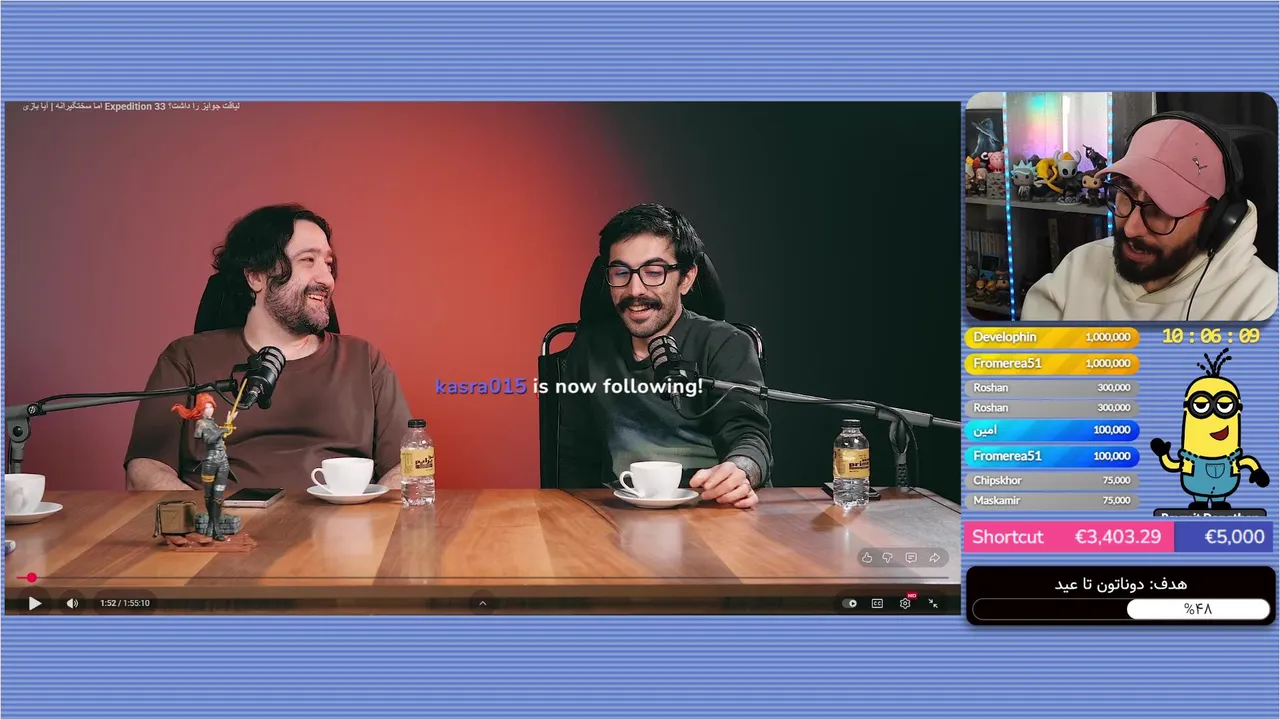Click the %۴۸ goal progress bar
The height and width of the screenshot is (720, 1280).
pyautogui.click(x=1121, y=609)
